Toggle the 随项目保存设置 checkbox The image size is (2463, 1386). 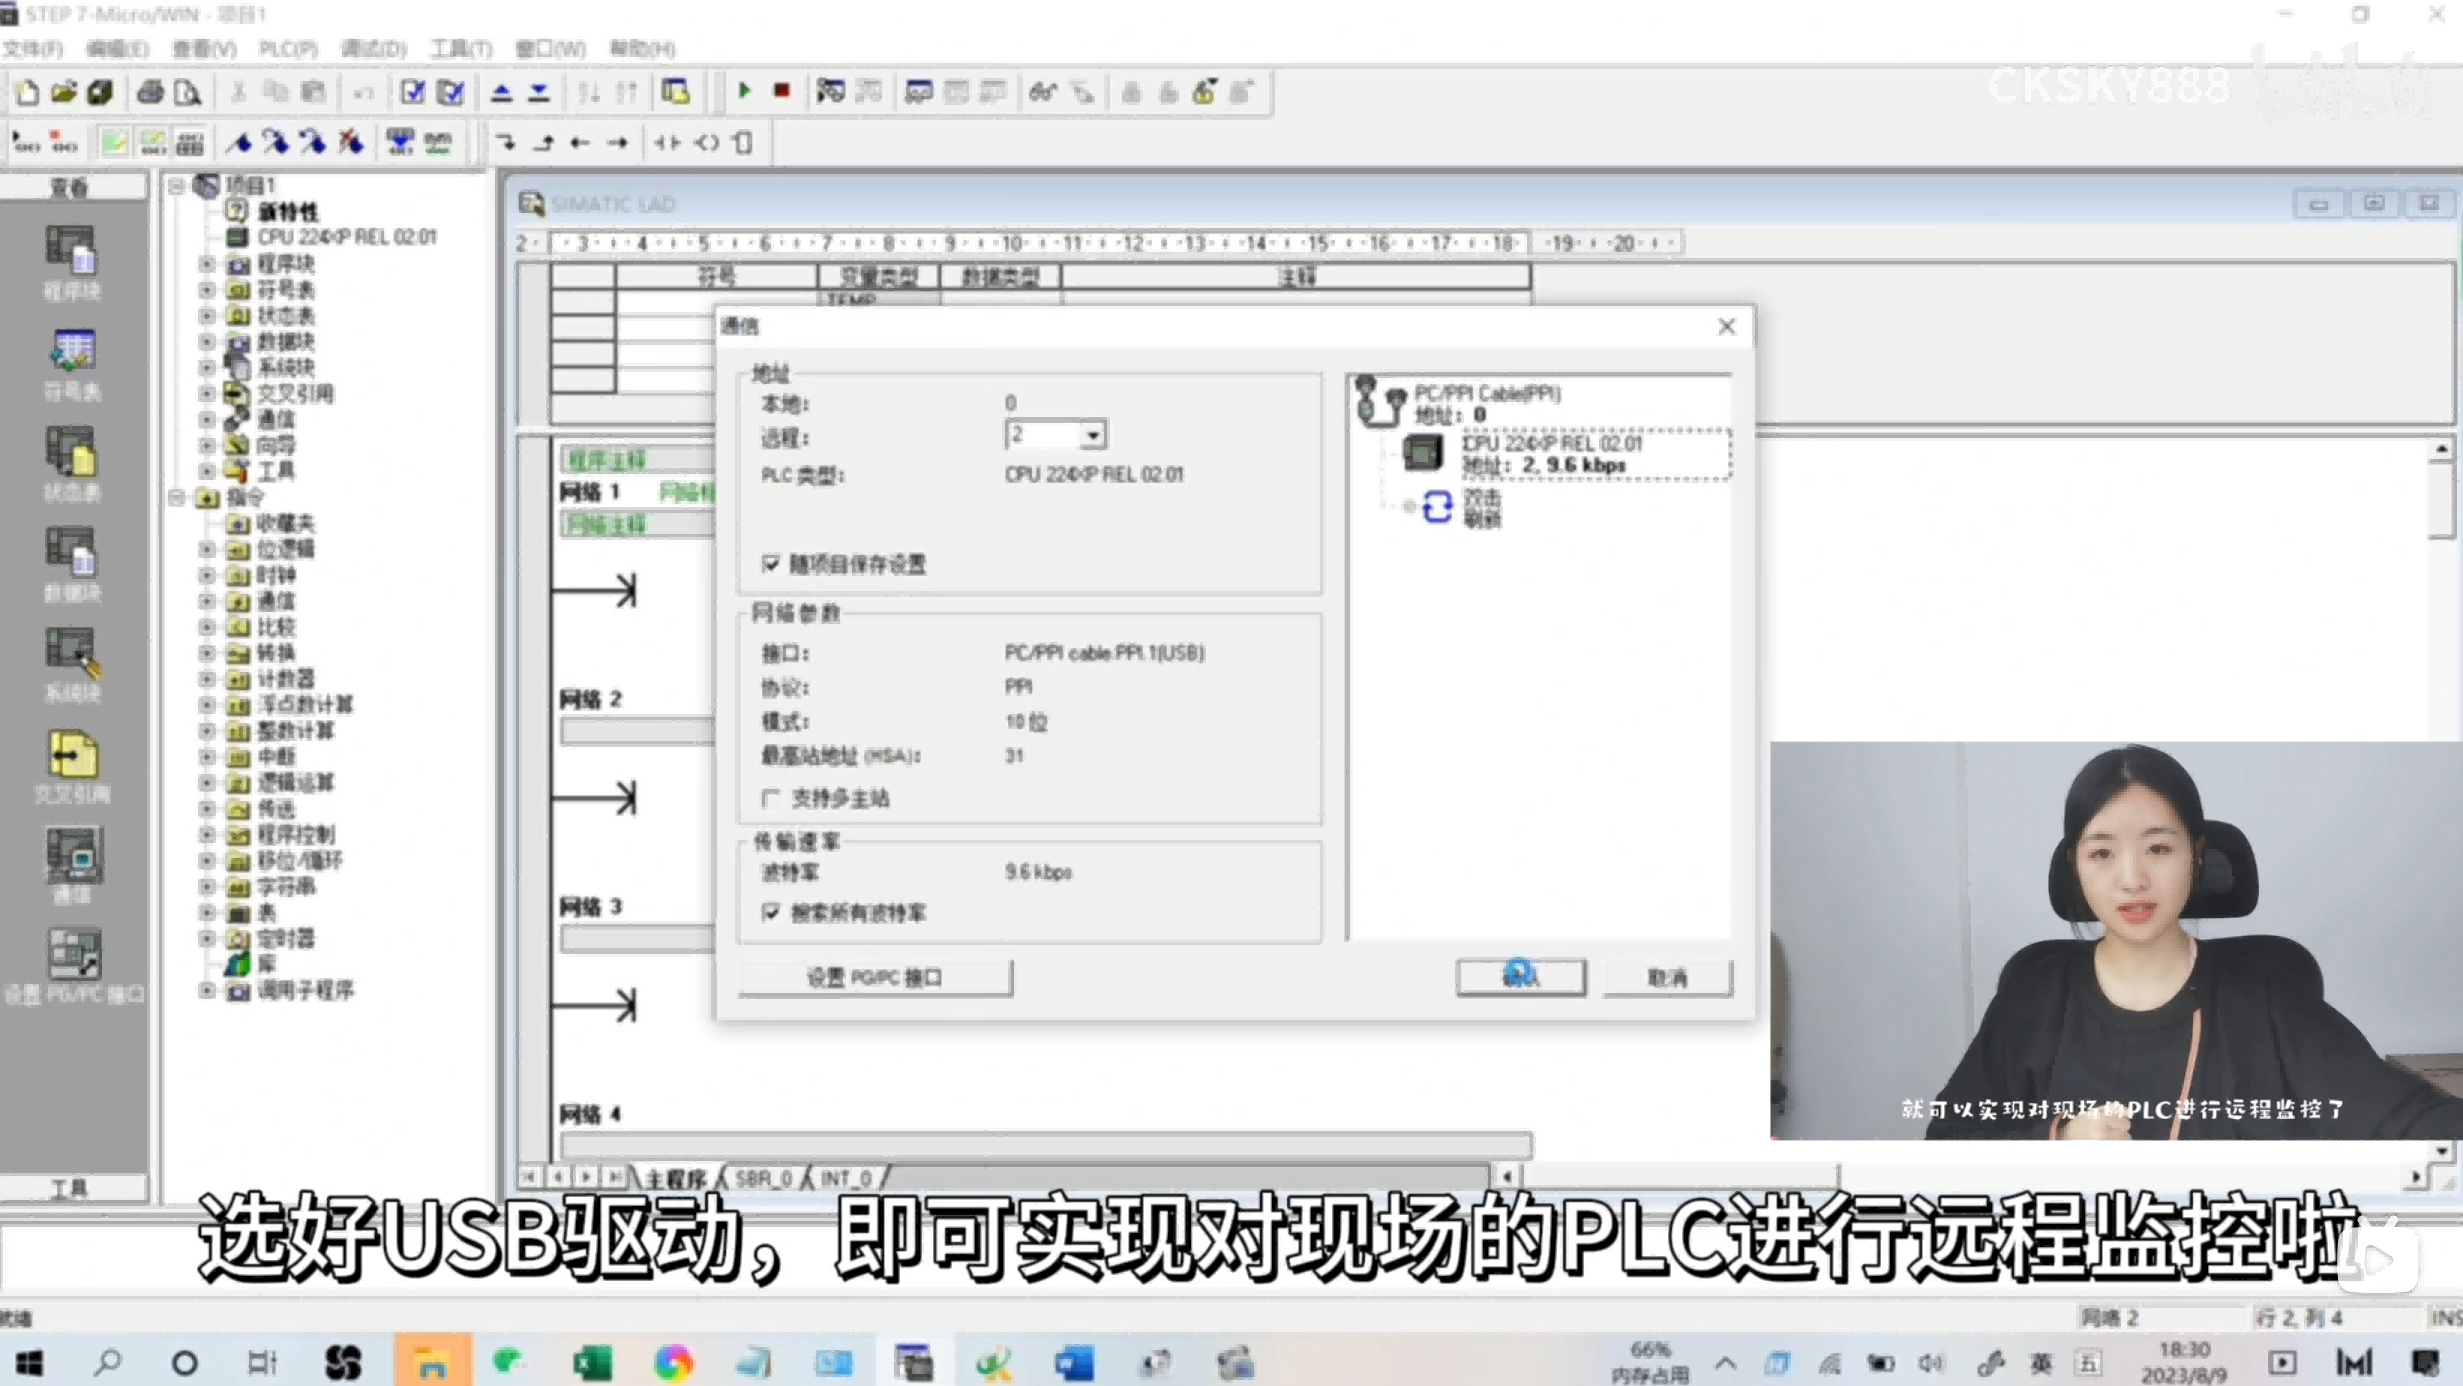[770, 564]
